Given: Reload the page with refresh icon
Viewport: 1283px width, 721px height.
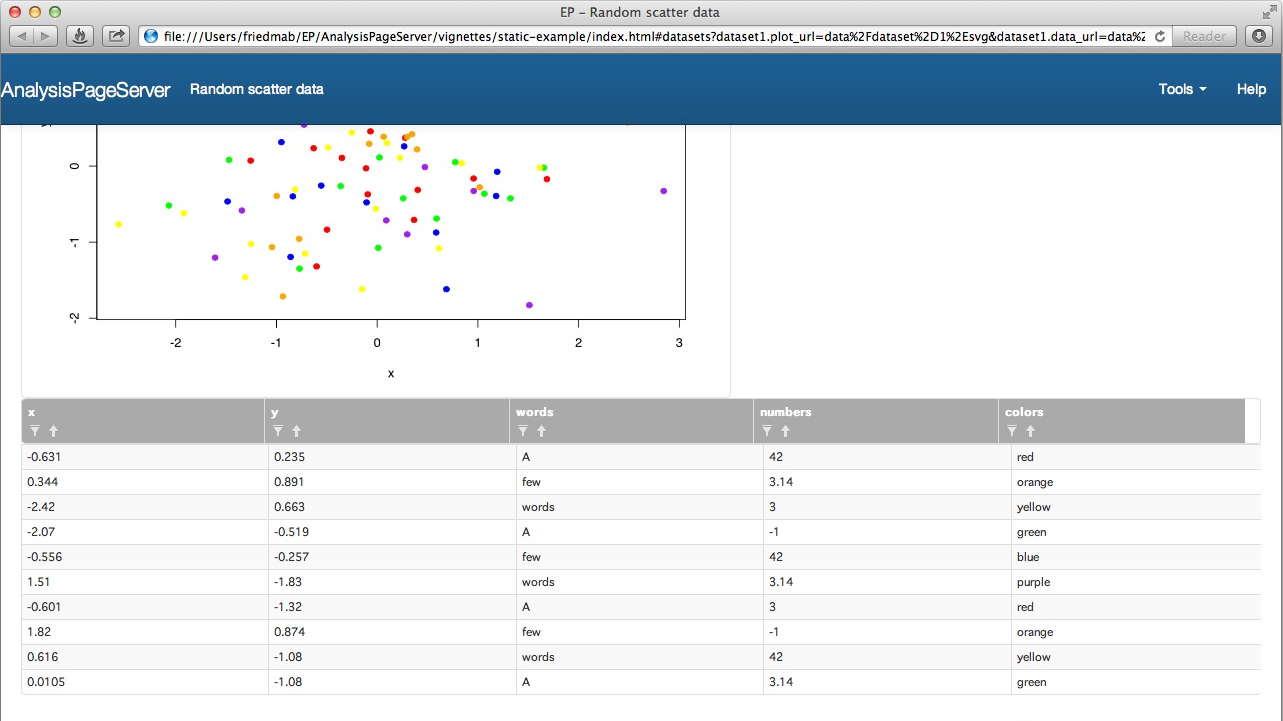Looking at the screenshot, I should coord(1160,36).
